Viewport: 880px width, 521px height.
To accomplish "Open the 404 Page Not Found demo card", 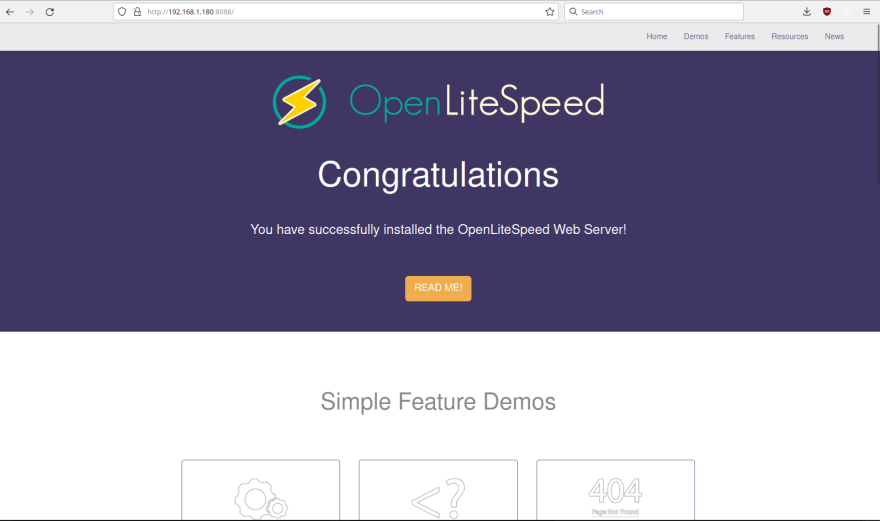I will (x=616, y=491).
